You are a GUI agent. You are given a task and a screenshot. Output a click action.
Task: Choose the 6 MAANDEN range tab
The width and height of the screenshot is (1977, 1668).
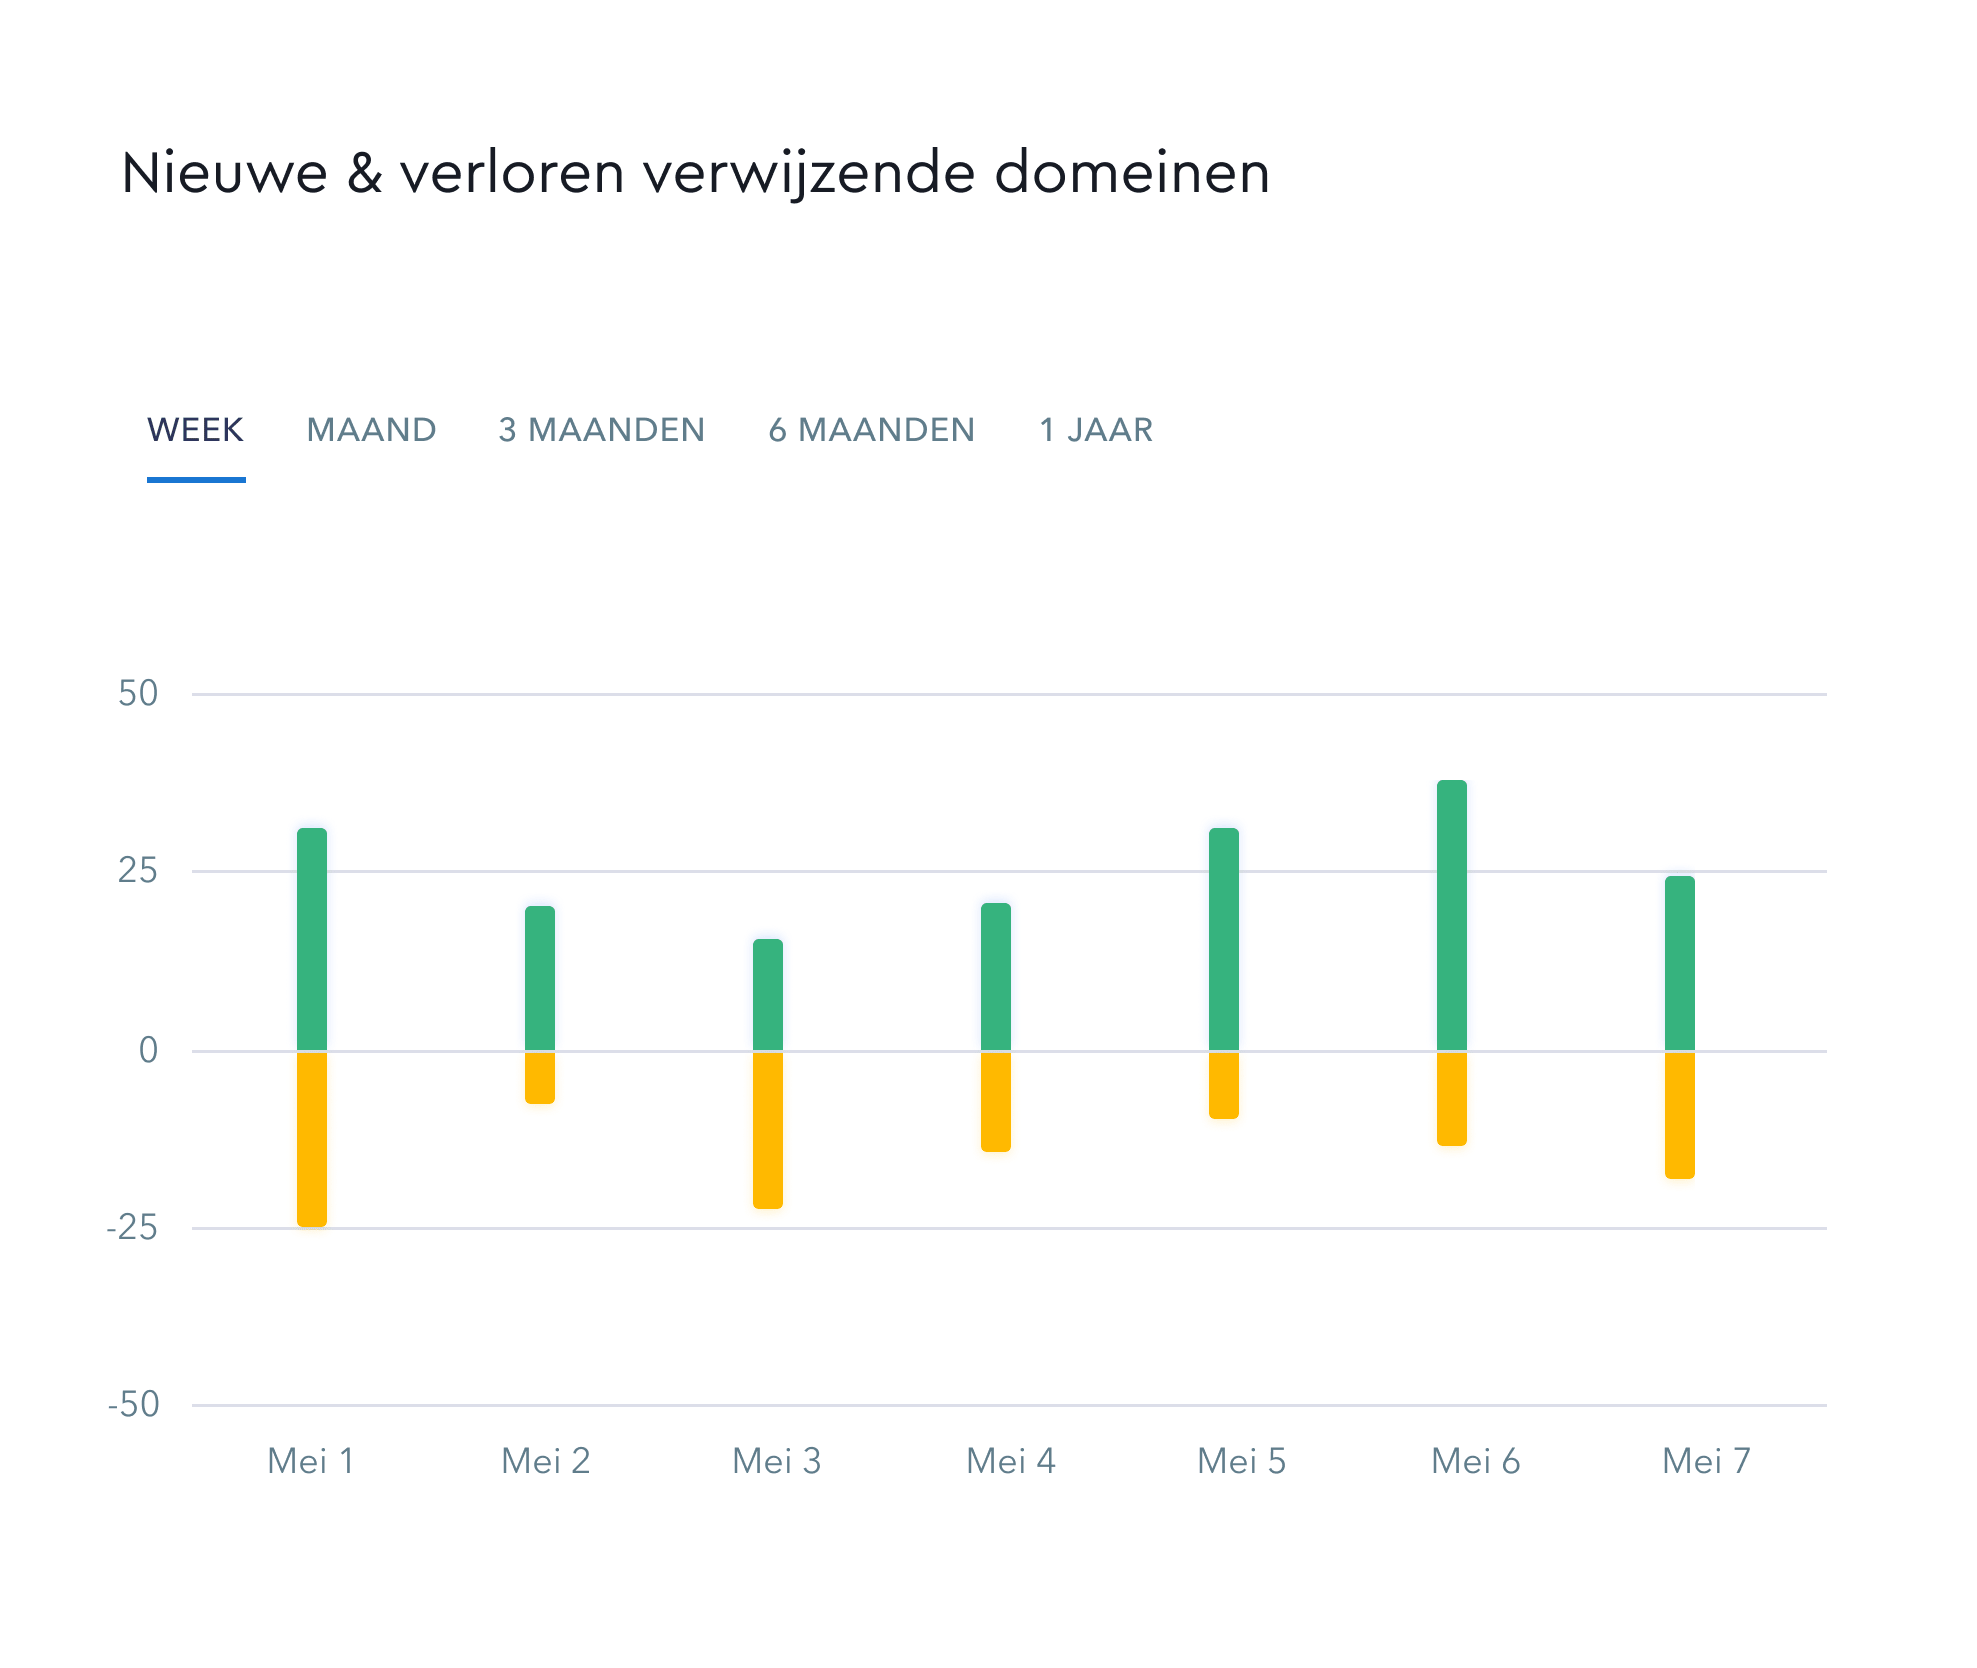872,430
